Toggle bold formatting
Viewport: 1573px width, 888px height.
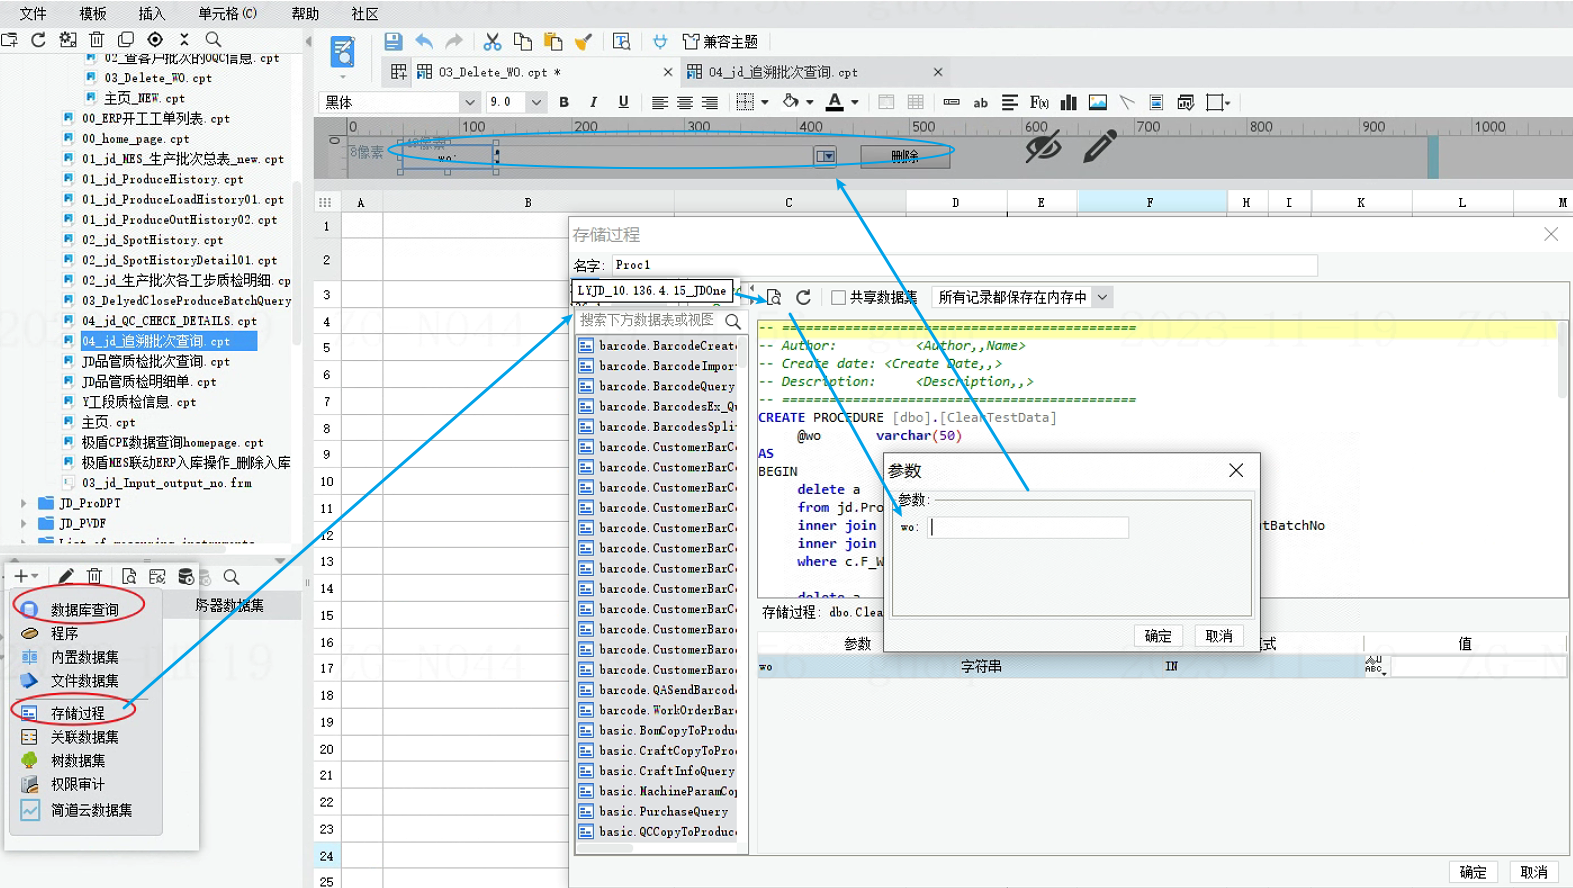click(x=564, y=102)
